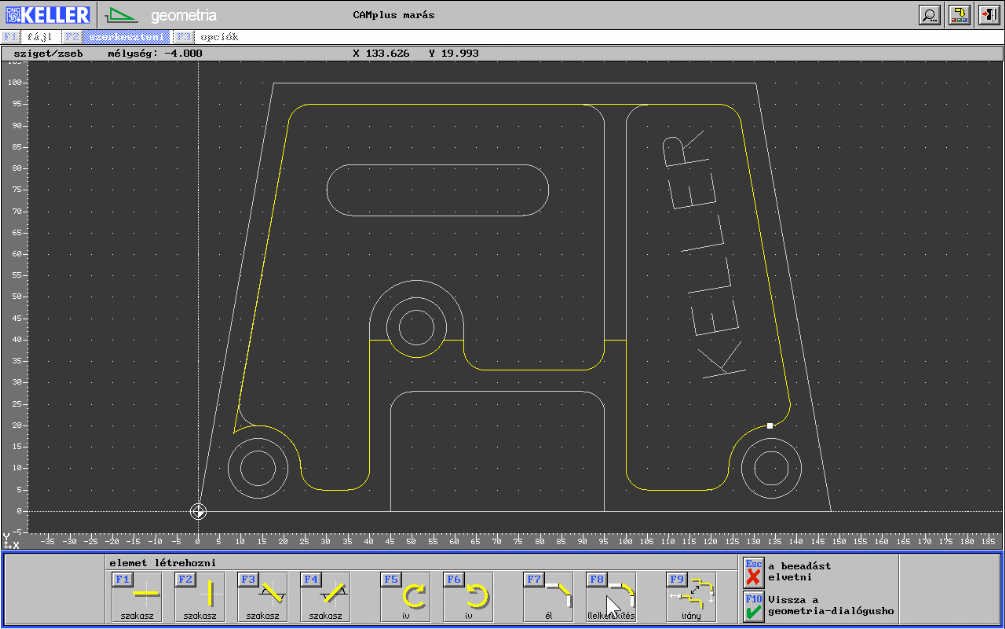Select the F2 vertical line segment tool
This screenshot has height=629, width=1005.
coord(199,597)
